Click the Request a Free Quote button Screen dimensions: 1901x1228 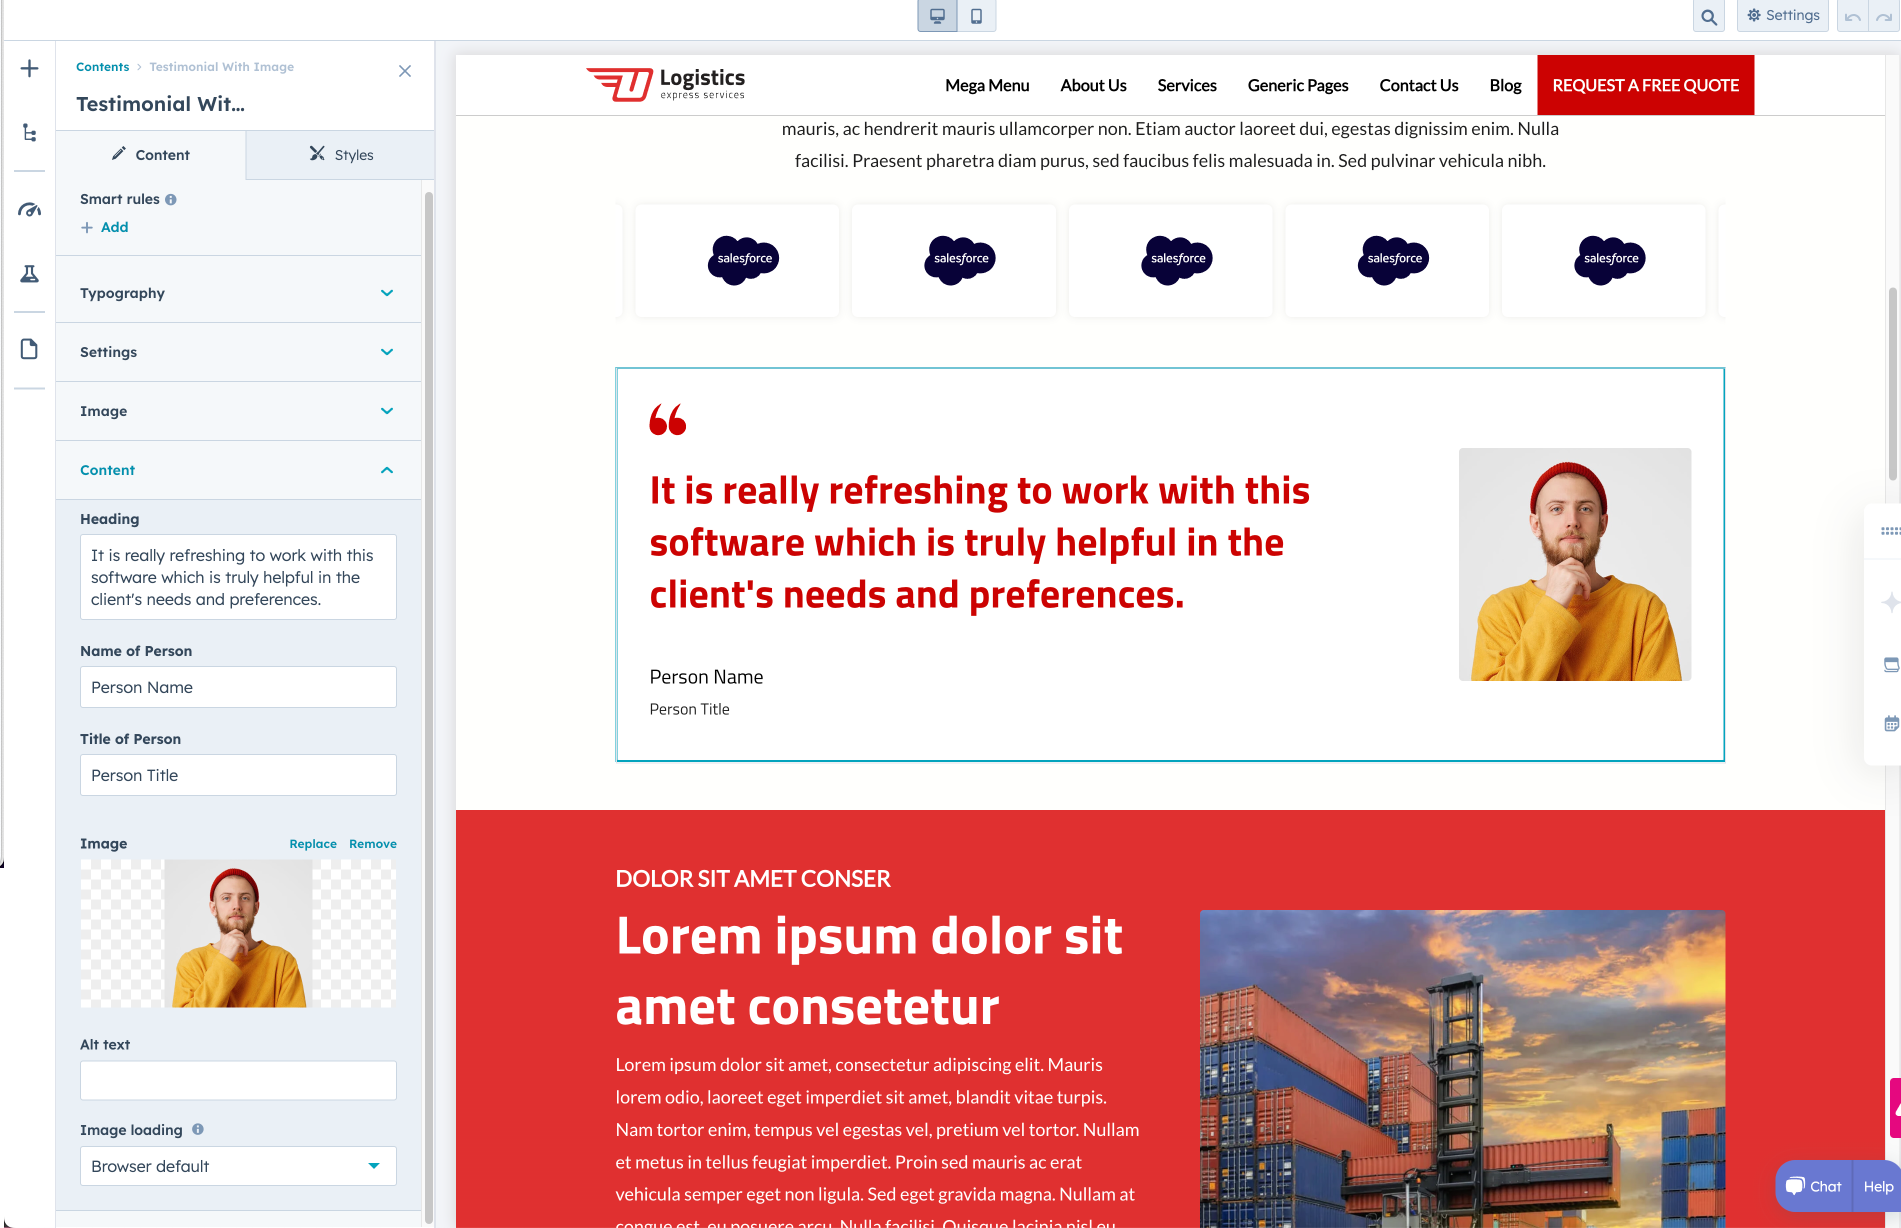tap(1645, 86)
